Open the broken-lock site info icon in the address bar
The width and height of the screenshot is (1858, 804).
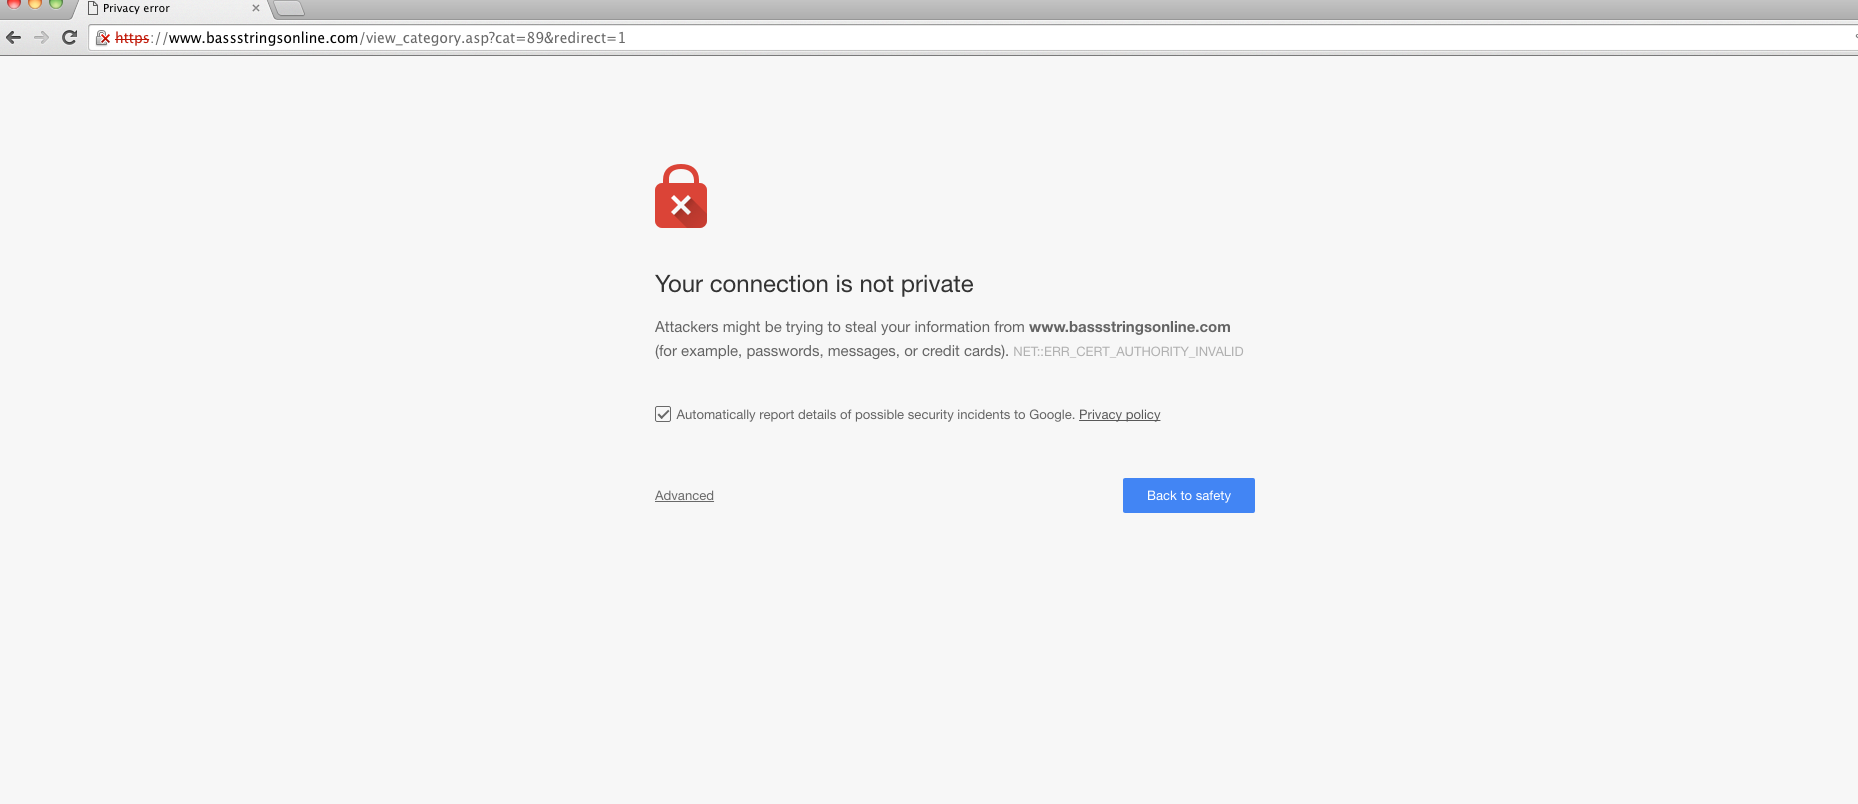(x=102, y=38)
